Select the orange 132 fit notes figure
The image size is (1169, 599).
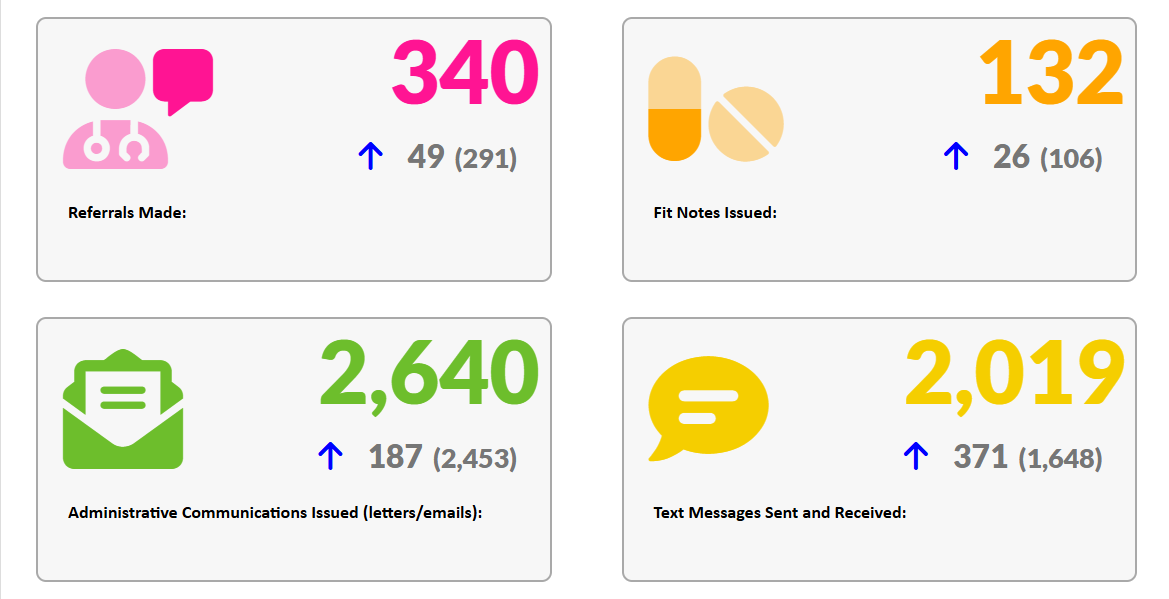coord(1051,72)
